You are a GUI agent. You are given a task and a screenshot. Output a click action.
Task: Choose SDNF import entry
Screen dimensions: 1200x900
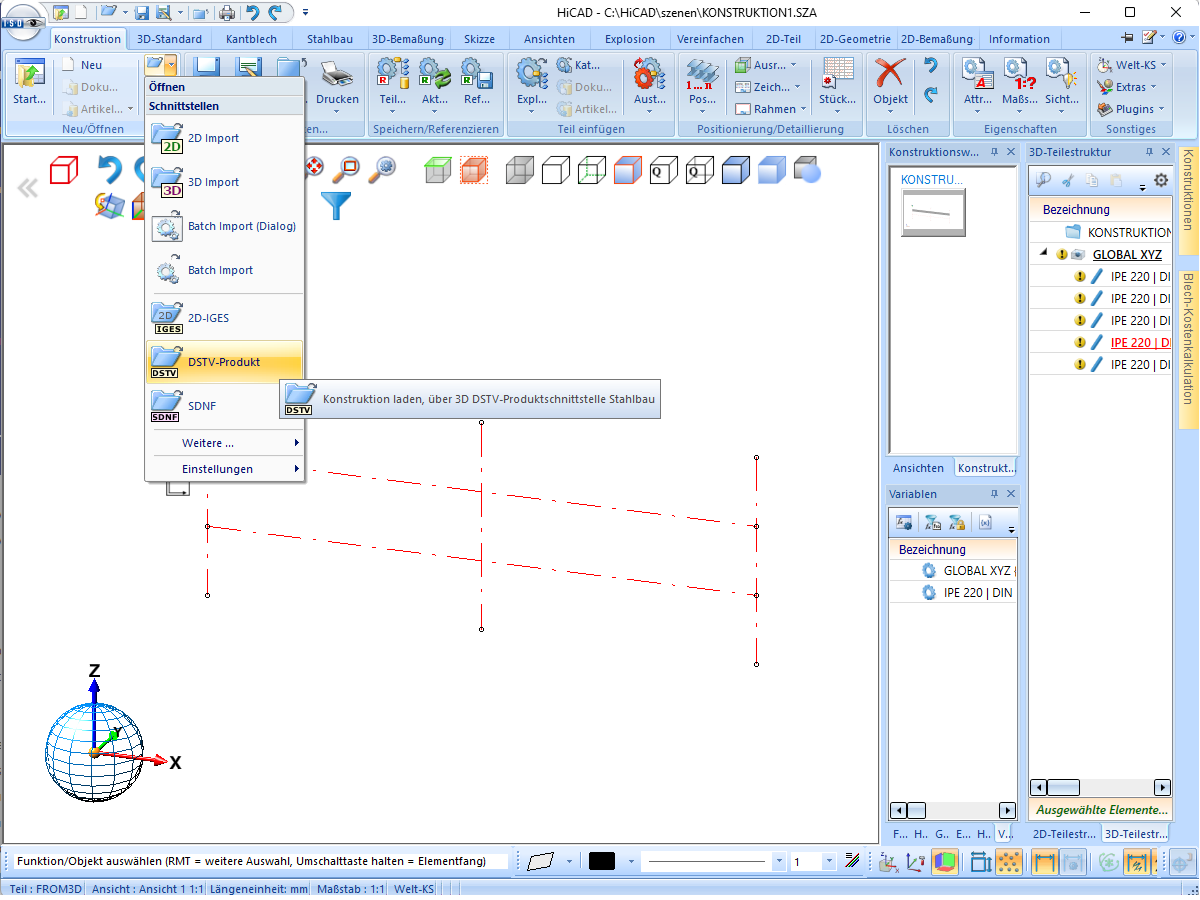click(x=224, y=406)
